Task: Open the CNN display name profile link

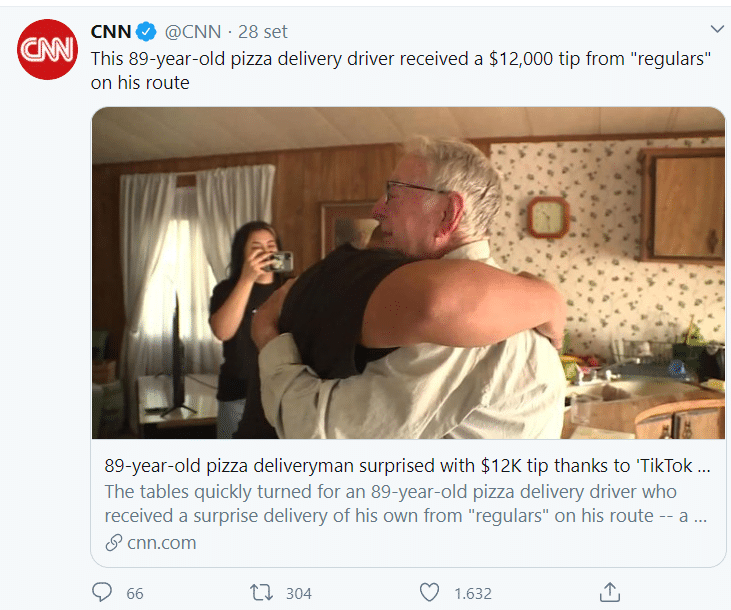Action: (x=111, y=30)
